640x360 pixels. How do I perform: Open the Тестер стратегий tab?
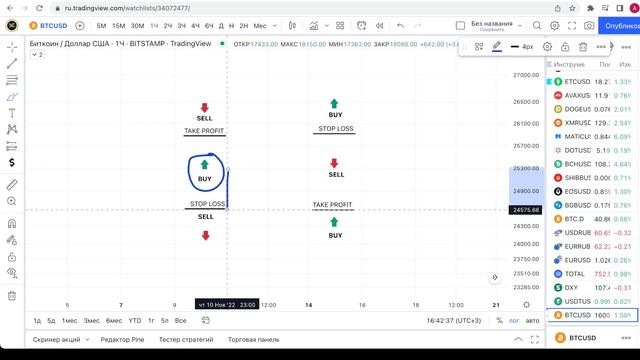click(186, 340)
